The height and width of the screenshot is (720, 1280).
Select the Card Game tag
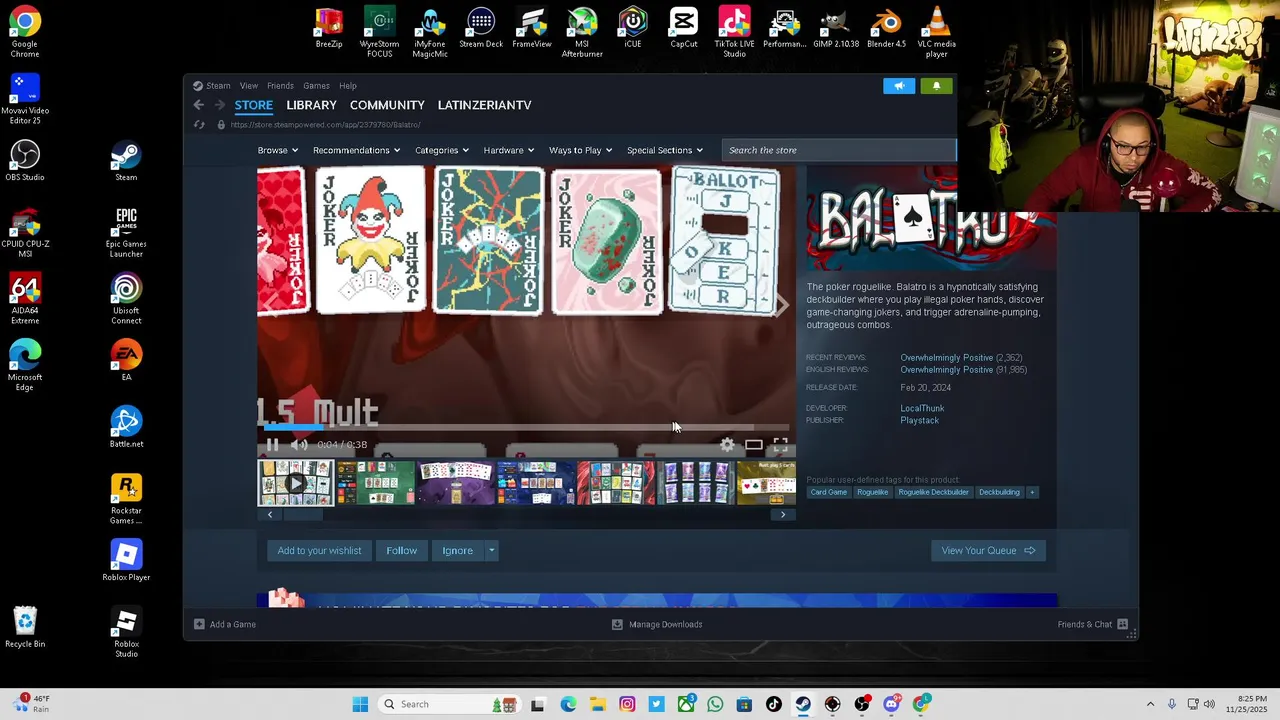point(828,492)
